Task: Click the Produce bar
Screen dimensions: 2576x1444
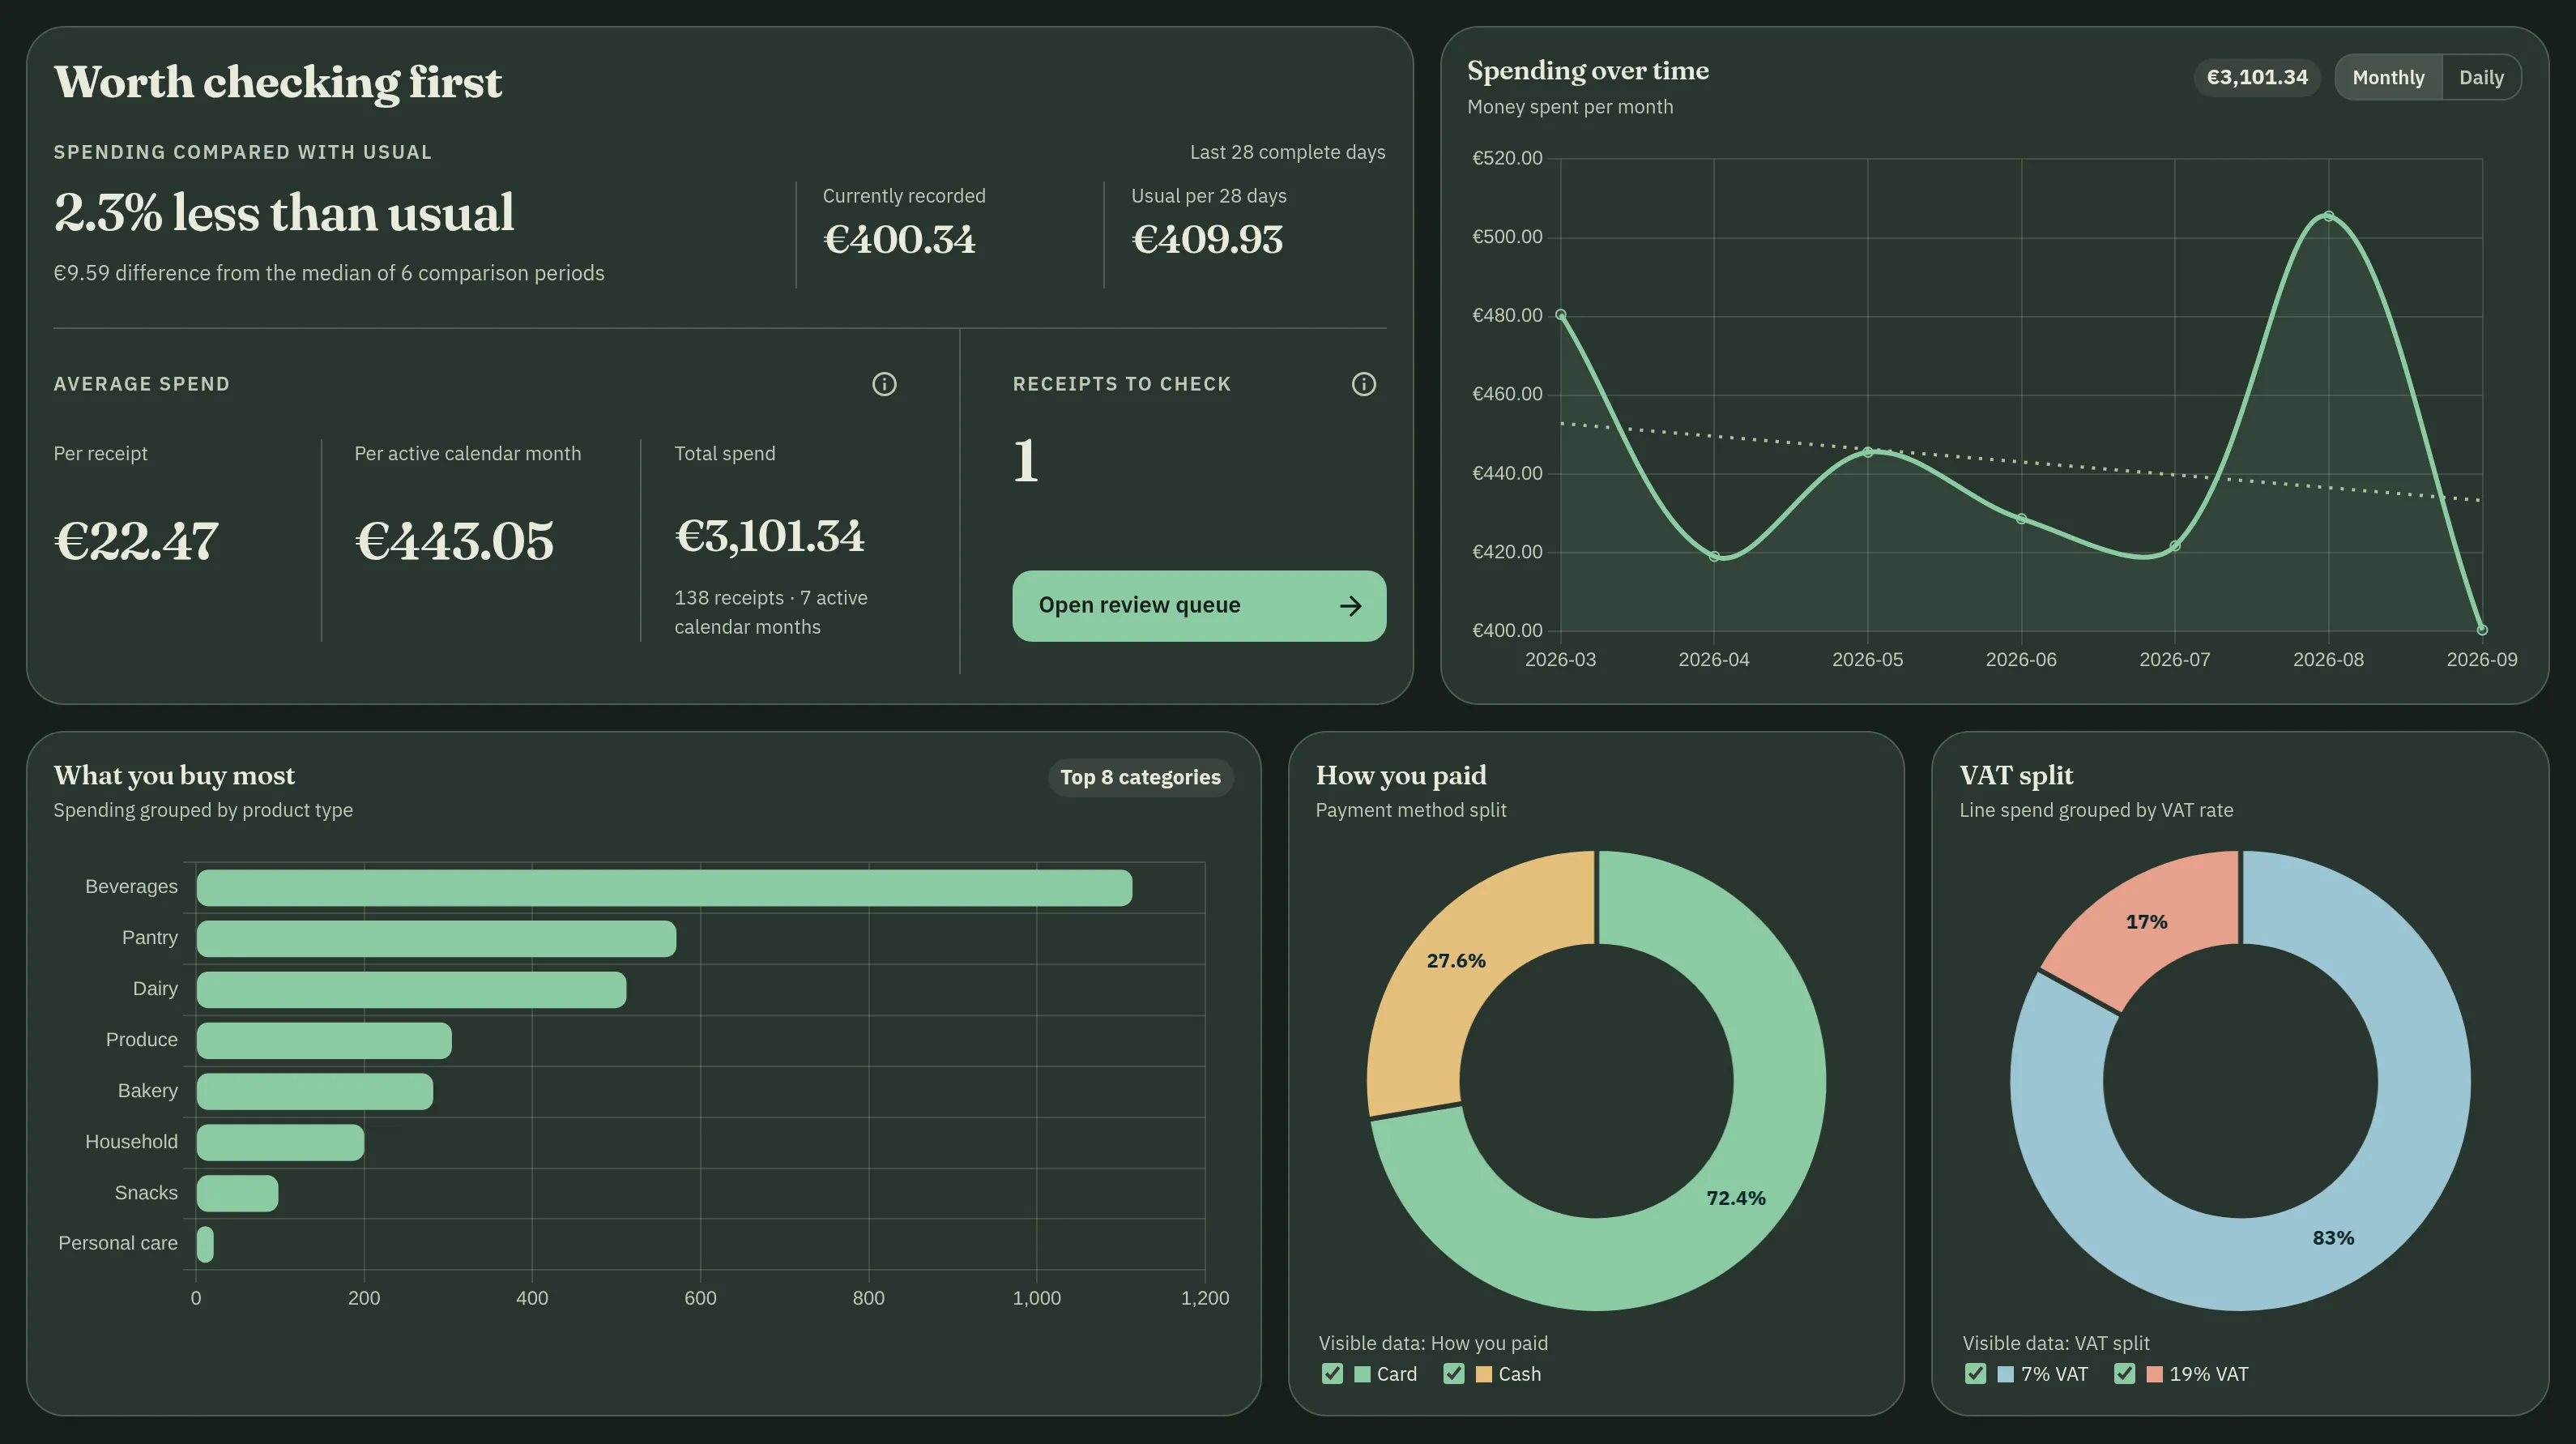Action: [x=324, y=1041]
